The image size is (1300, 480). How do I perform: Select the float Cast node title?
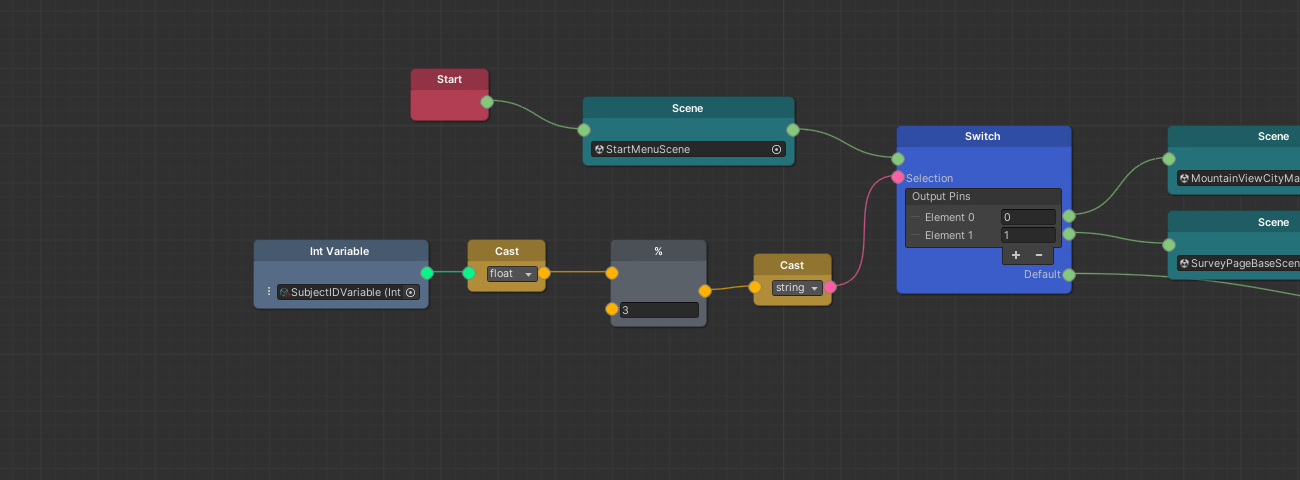(x=507, y=251)
